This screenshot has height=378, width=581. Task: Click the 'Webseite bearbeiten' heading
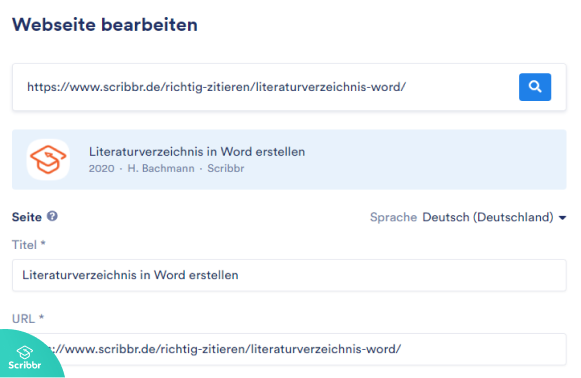[105, 25]
